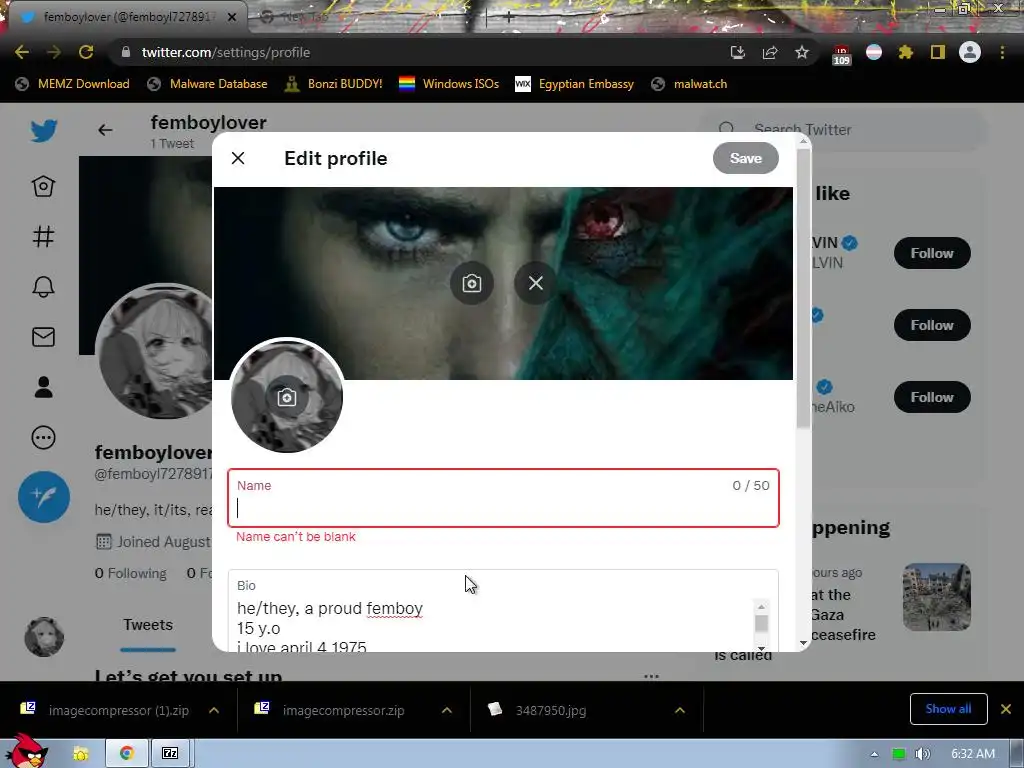
Task: Focus the Name input field
Action: (503, 498)
